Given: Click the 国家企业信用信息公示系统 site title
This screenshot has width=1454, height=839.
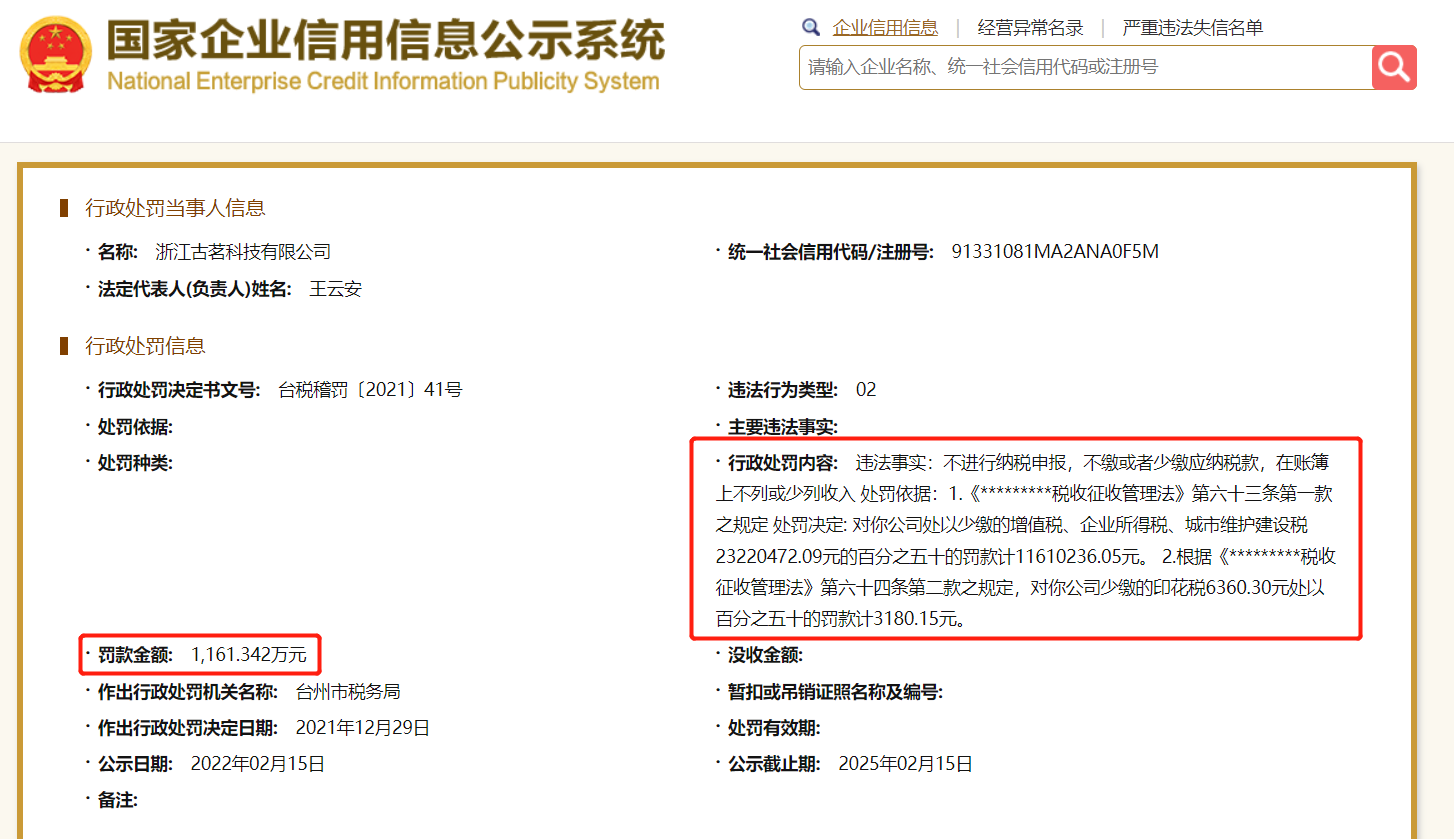Looking at the screenshot, I should pos(385,39).
